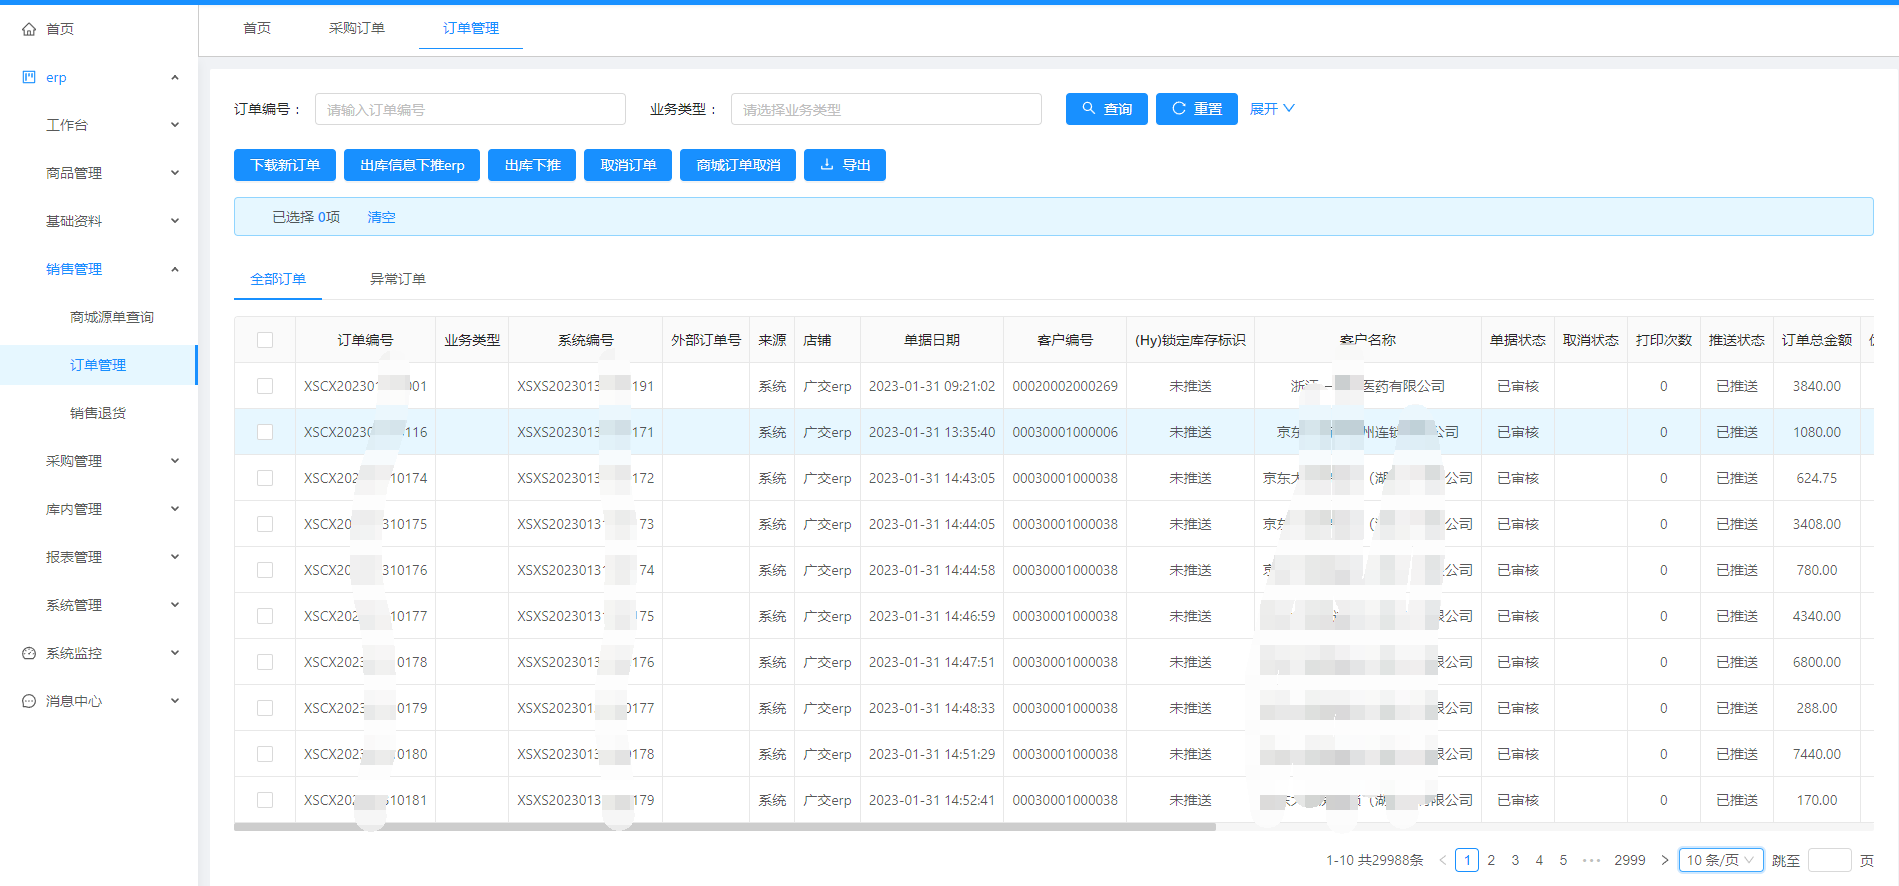The image size is (1899, 886).
Task: Check row with date 2023-01-31 14:44:58
Action: [265, 570]
